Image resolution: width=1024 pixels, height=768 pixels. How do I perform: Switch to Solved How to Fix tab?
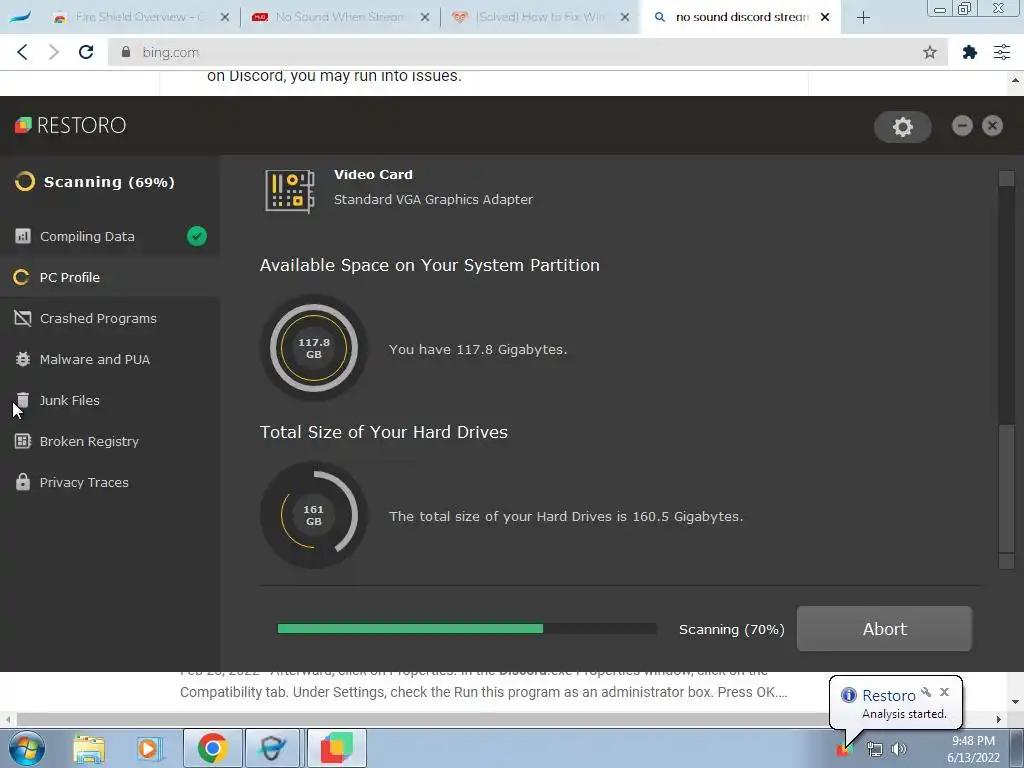(x=539, y=17)
